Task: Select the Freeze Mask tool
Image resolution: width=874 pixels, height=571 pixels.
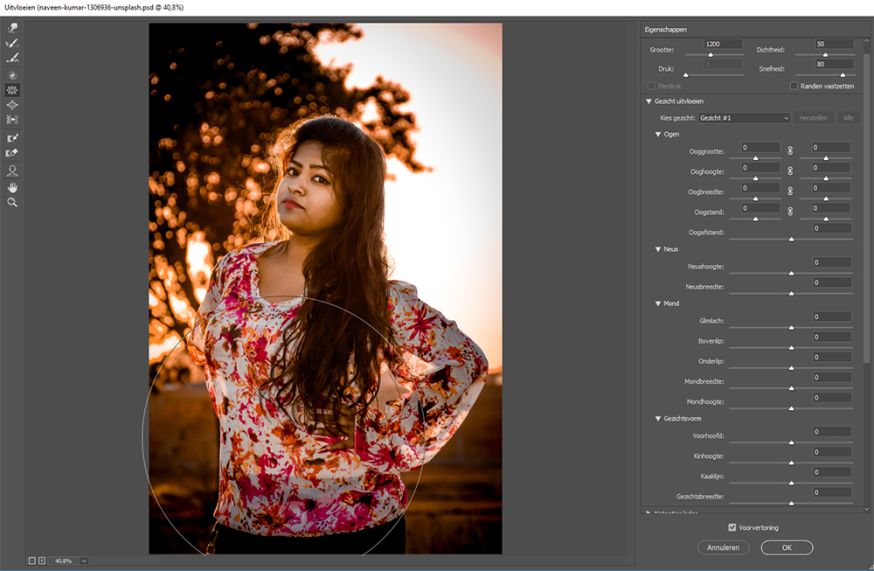Action: [x=13, y=138]
